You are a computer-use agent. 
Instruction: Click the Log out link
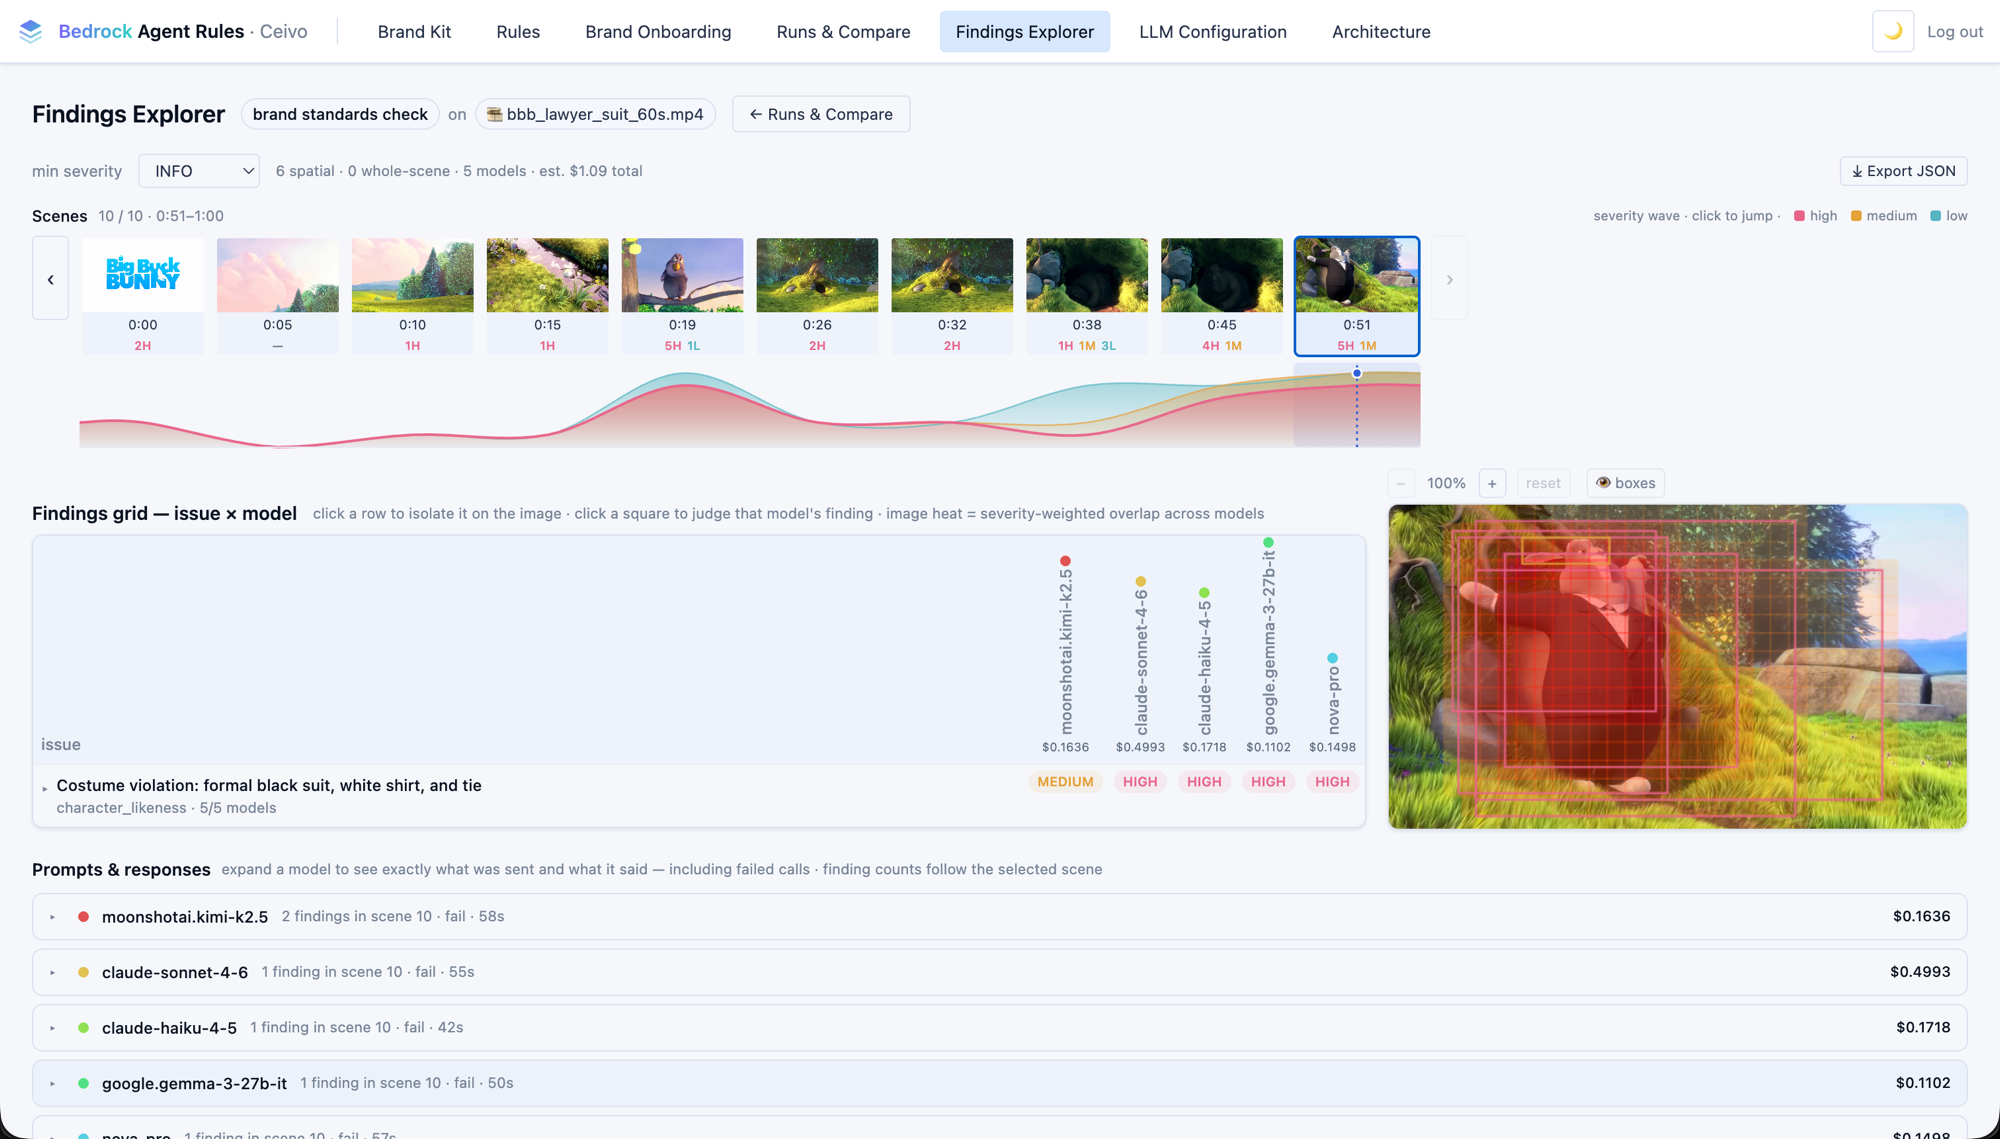click(1954, 32)
